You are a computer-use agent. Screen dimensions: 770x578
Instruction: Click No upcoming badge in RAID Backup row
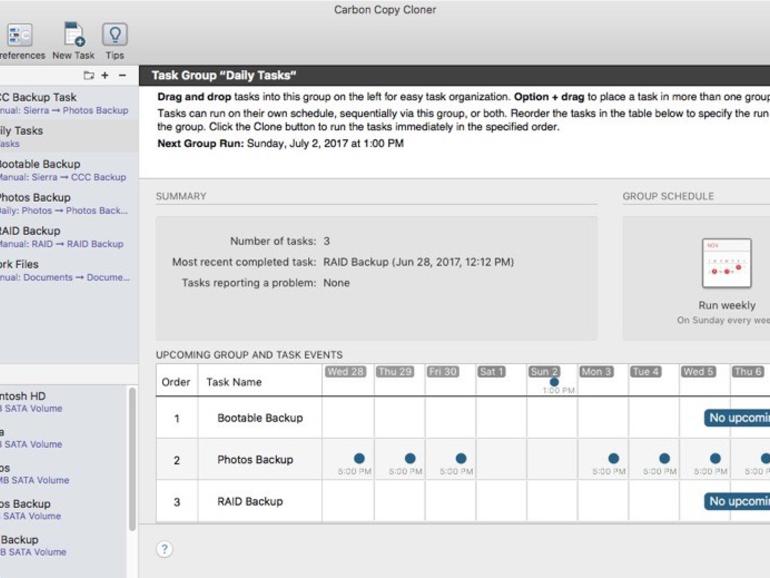(737, 501)
